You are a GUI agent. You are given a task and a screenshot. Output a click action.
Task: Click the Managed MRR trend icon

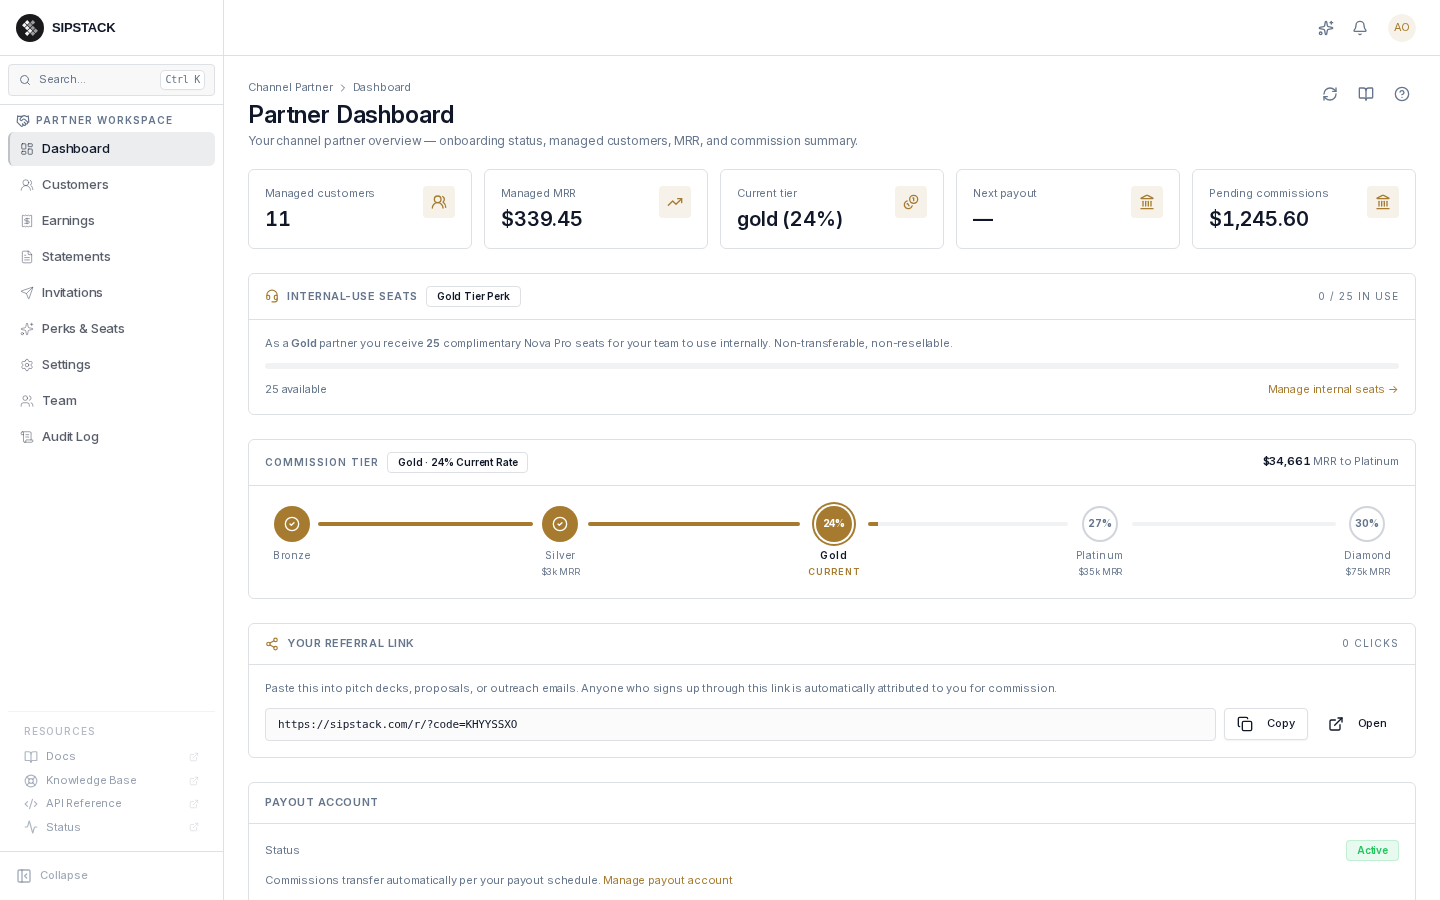tap(675, 202)
